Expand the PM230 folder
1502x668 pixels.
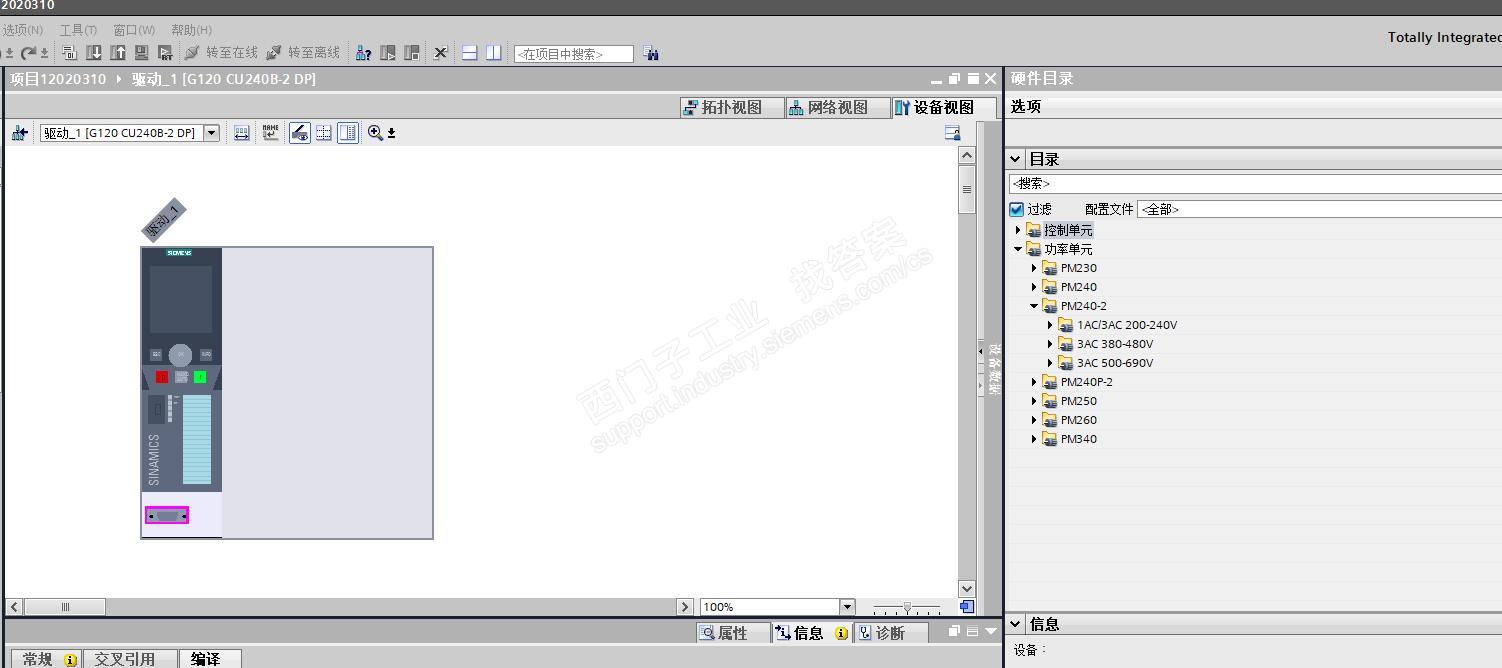click(1035, 268)
